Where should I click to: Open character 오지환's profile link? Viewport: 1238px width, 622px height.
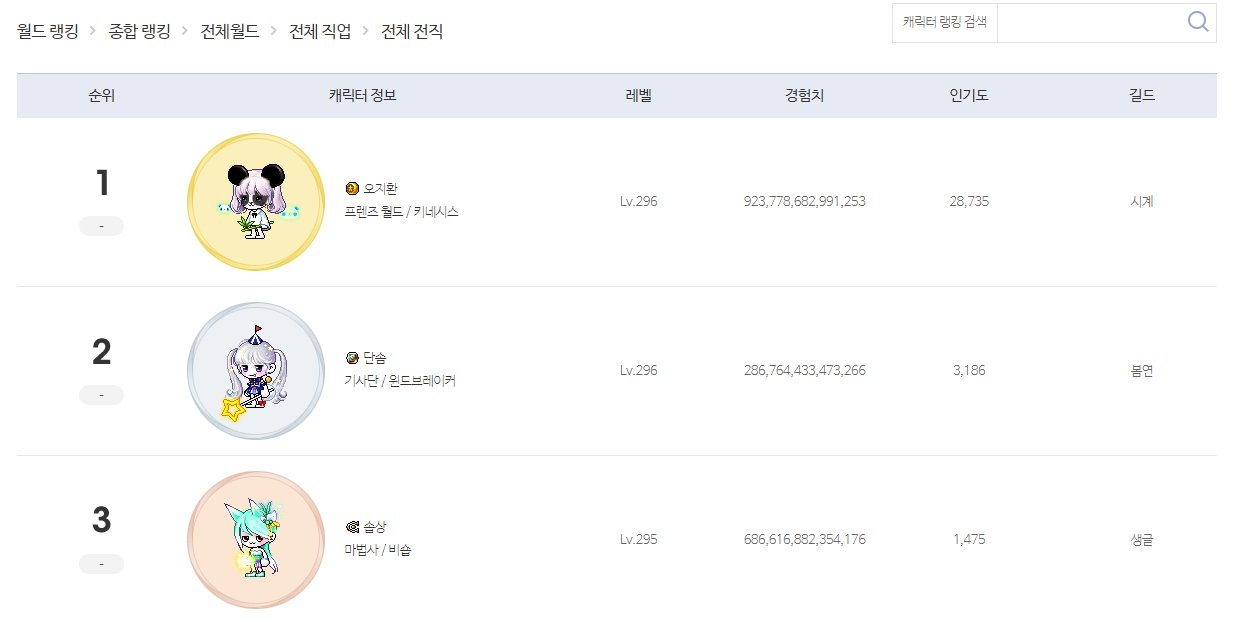pos(381,188)
